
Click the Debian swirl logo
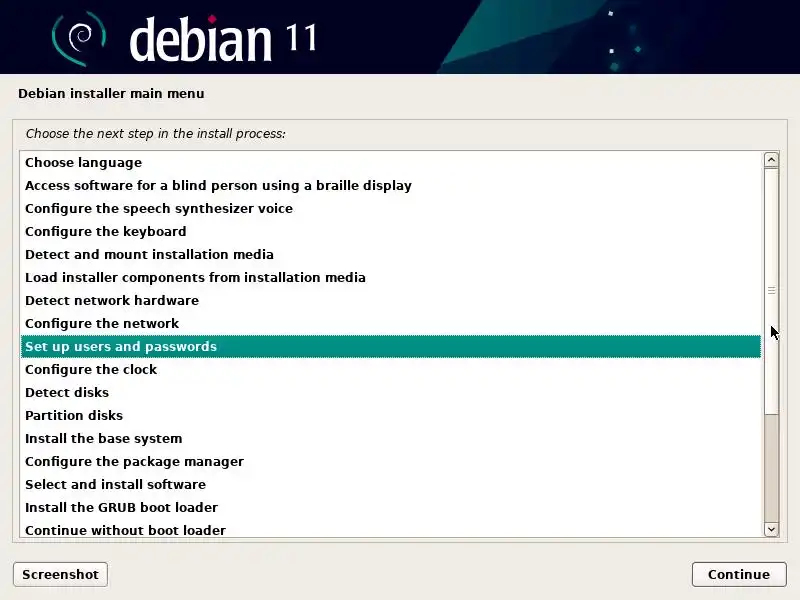point(79,39)
